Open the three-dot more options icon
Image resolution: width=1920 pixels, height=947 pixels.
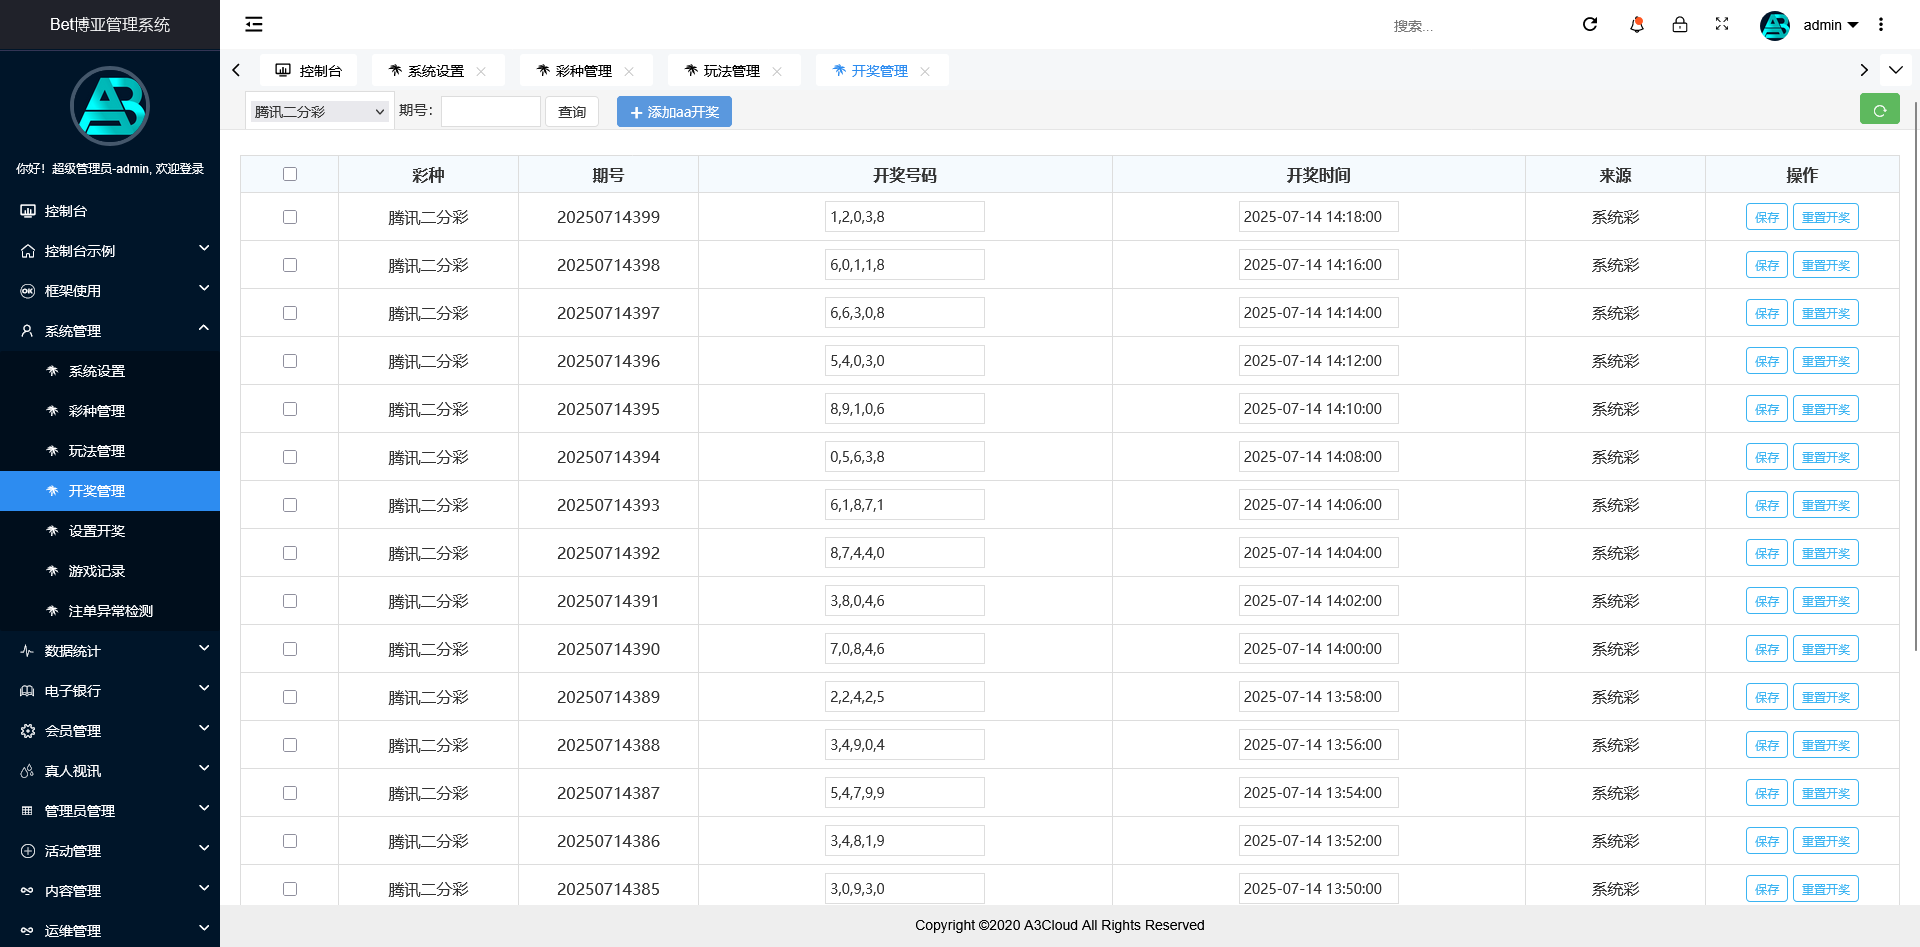(x=1881, y=24)
